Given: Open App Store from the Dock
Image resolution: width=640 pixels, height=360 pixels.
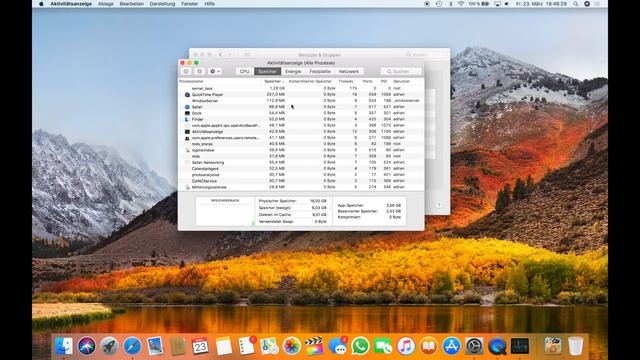Looking at the screenshot, I should tap(451, 346).
